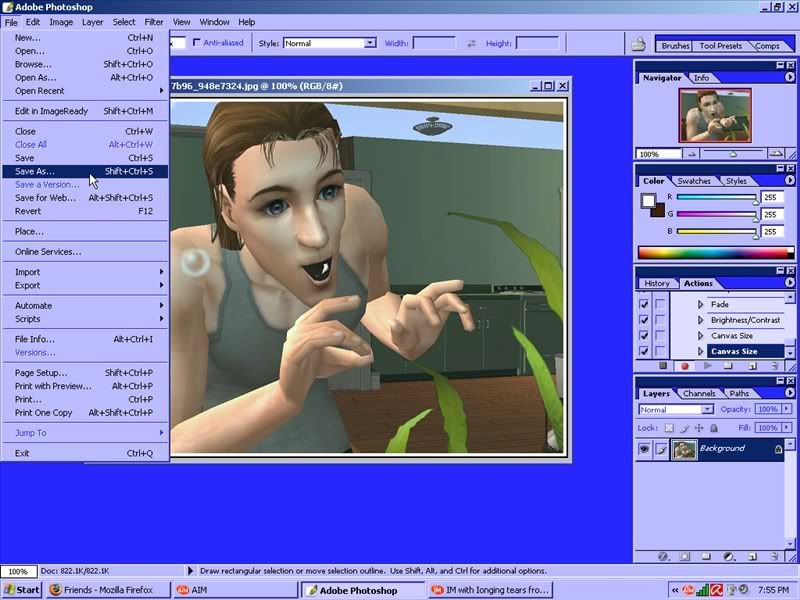Click the Avira antivirus tray icon
The width and height of the screenshot is (800, 600).
click(716, 590)
